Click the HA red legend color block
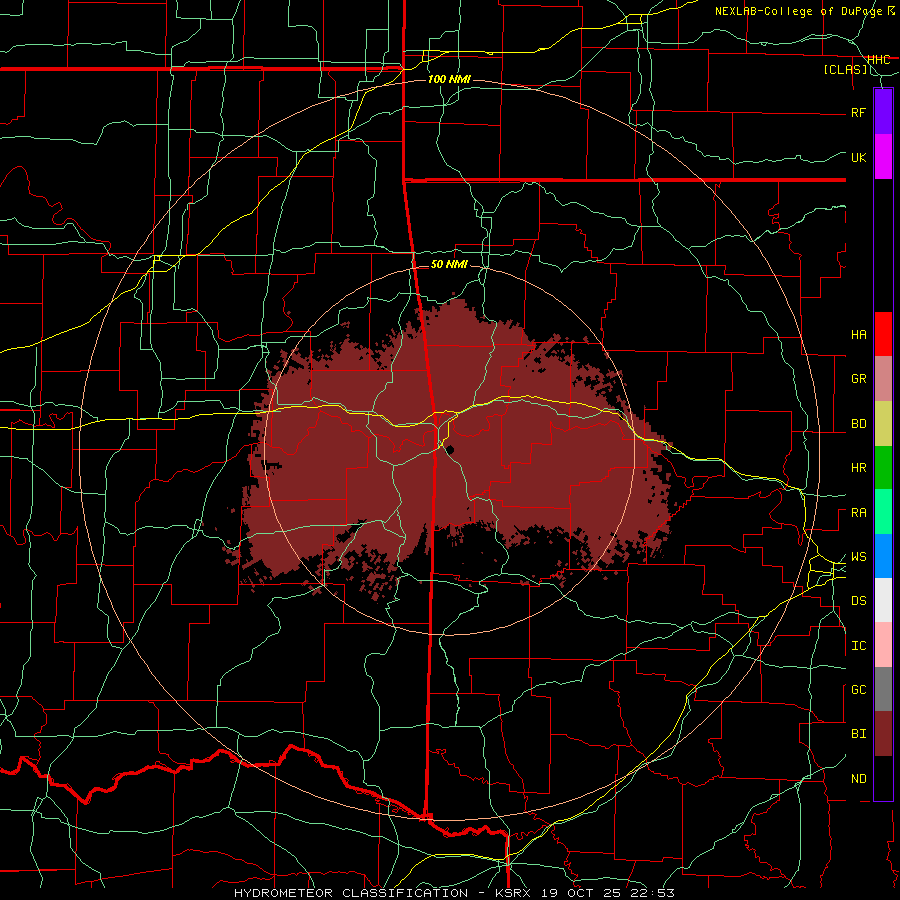Image resolution: width=900 pixels, height=900 pixels. click(x=883, y=334)
